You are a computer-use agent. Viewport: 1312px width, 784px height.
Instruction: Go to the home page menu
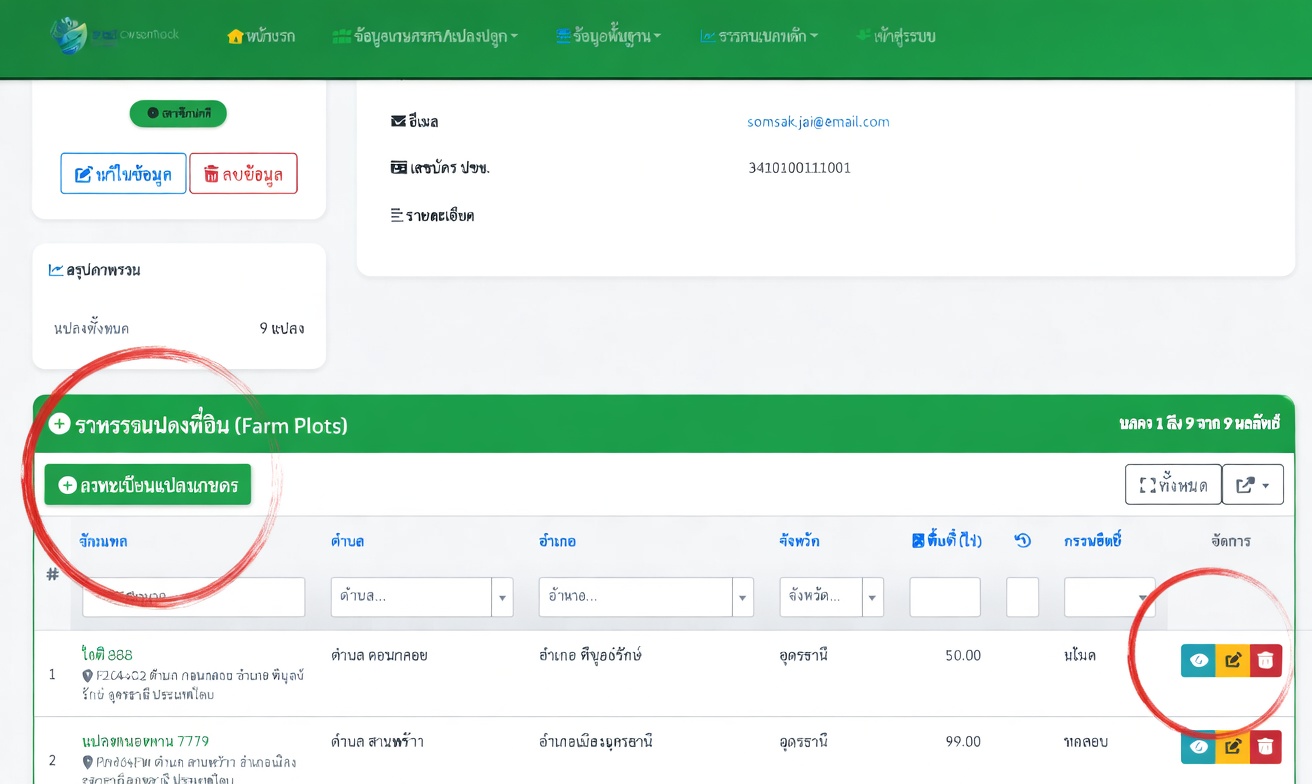coord(261,36)
